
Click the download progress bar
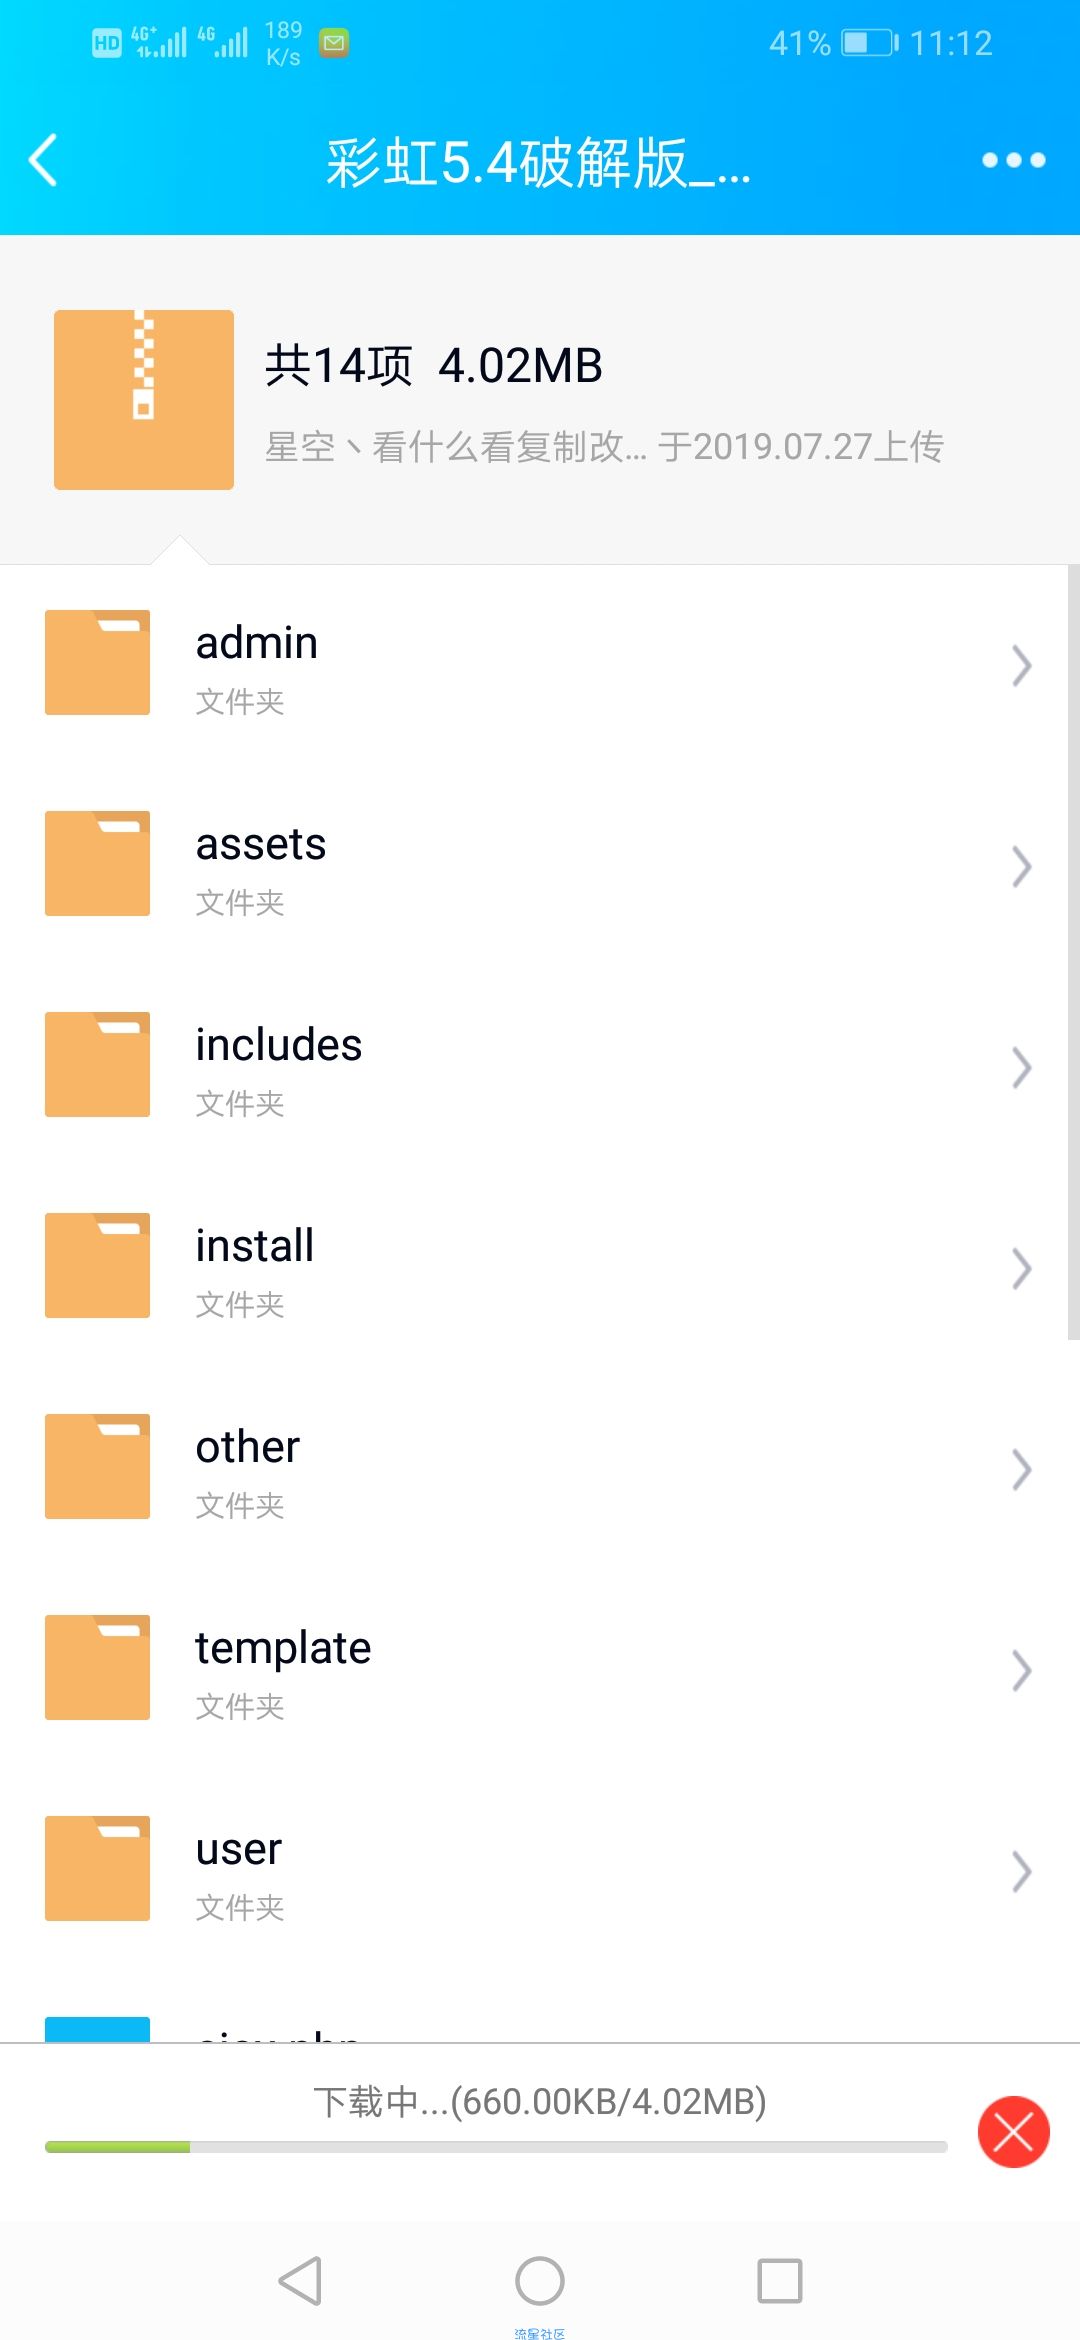[496, 2147]
